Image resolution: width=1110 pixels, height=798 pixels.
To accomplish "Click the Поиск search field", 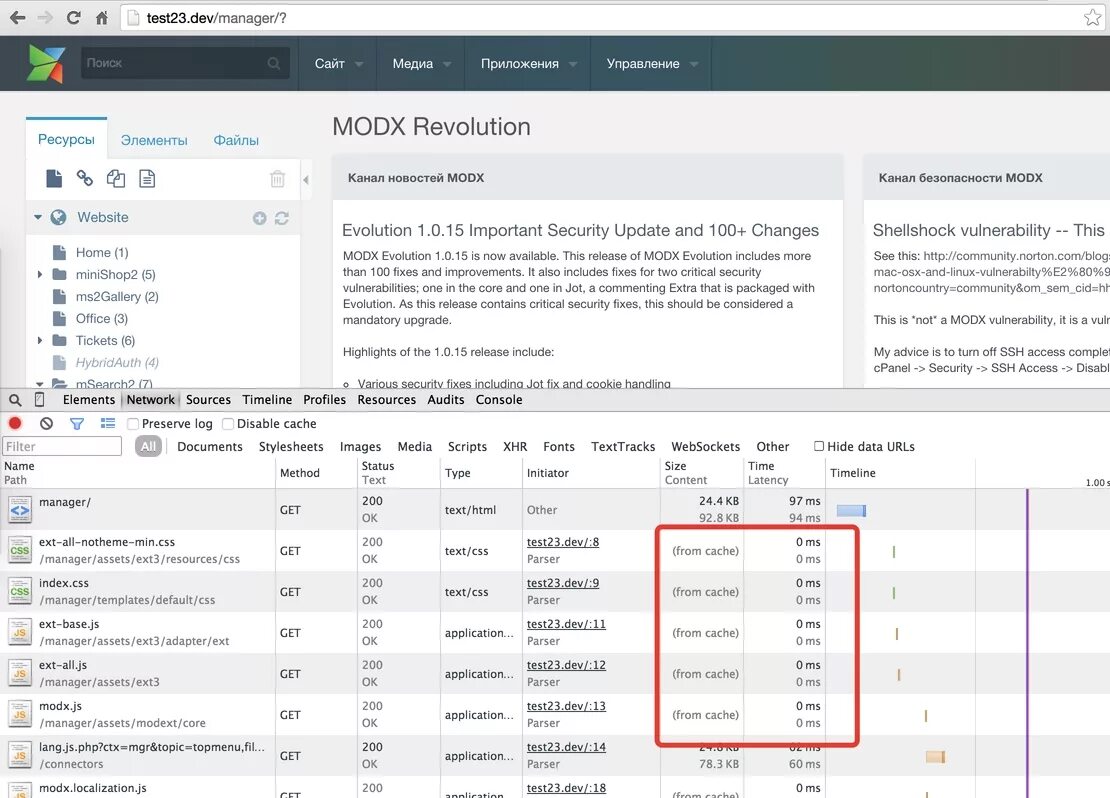I will coord(185,63).
